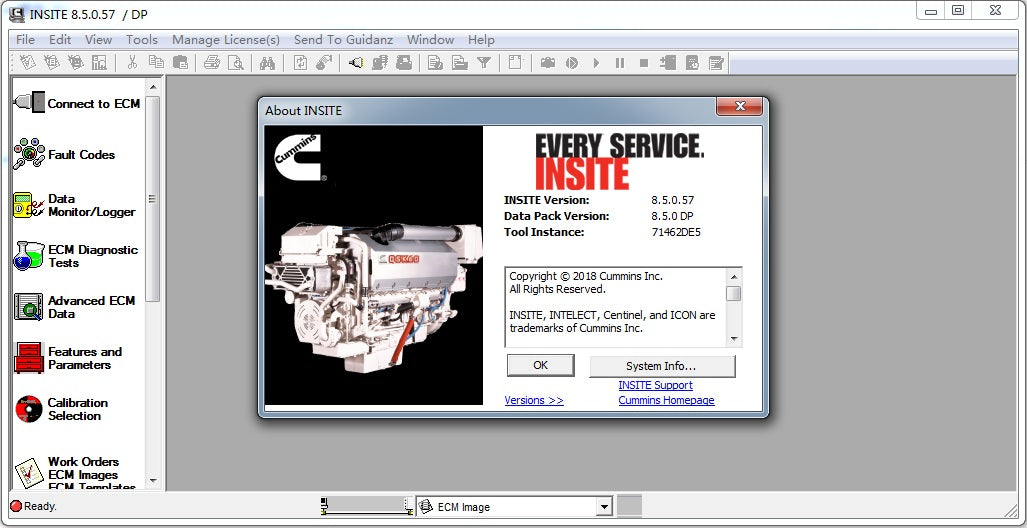The height and width of the screenshot is (528, 1027).
Task: Open the Fault Codes view
Action: 64,155
